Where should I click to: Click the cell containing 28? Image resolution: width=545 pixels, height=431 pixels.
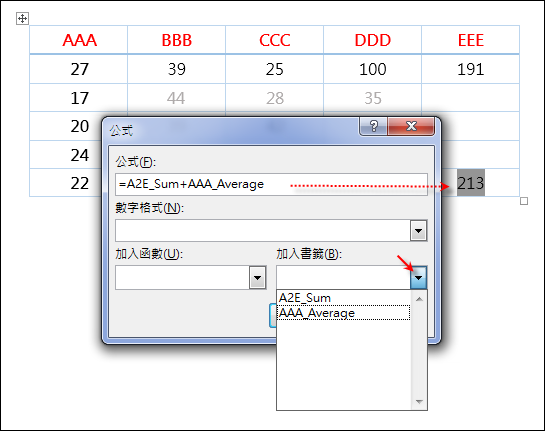coord(275,98)
